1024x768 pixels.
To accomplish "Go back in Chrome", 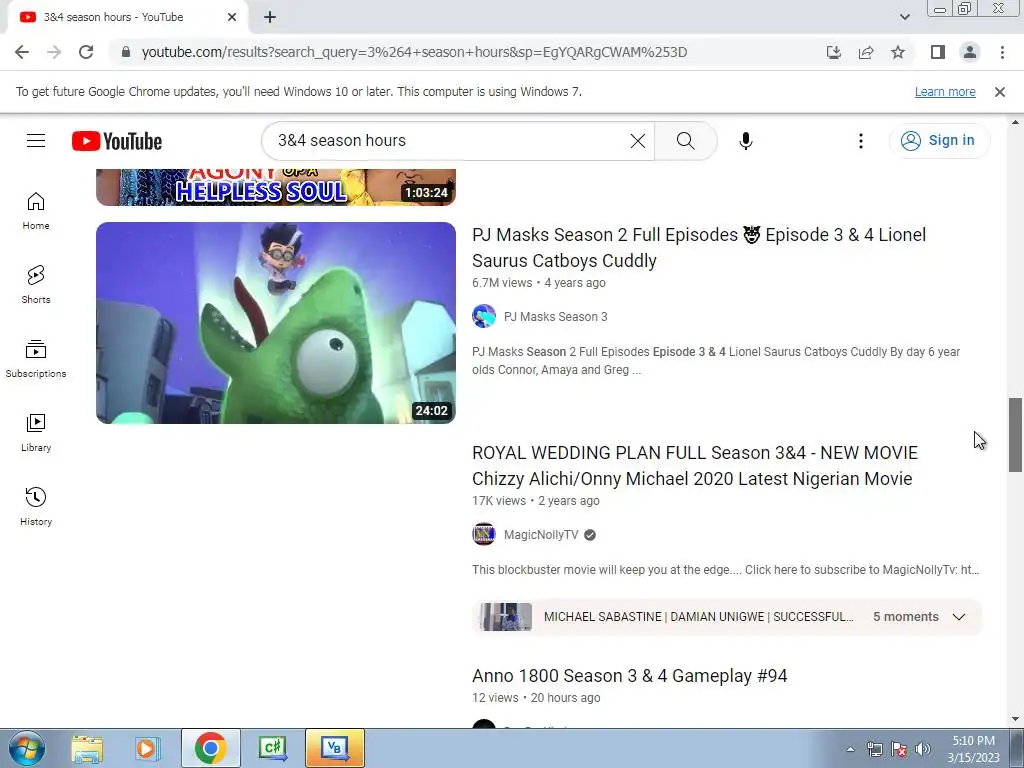I will click(x=22, y=52).
